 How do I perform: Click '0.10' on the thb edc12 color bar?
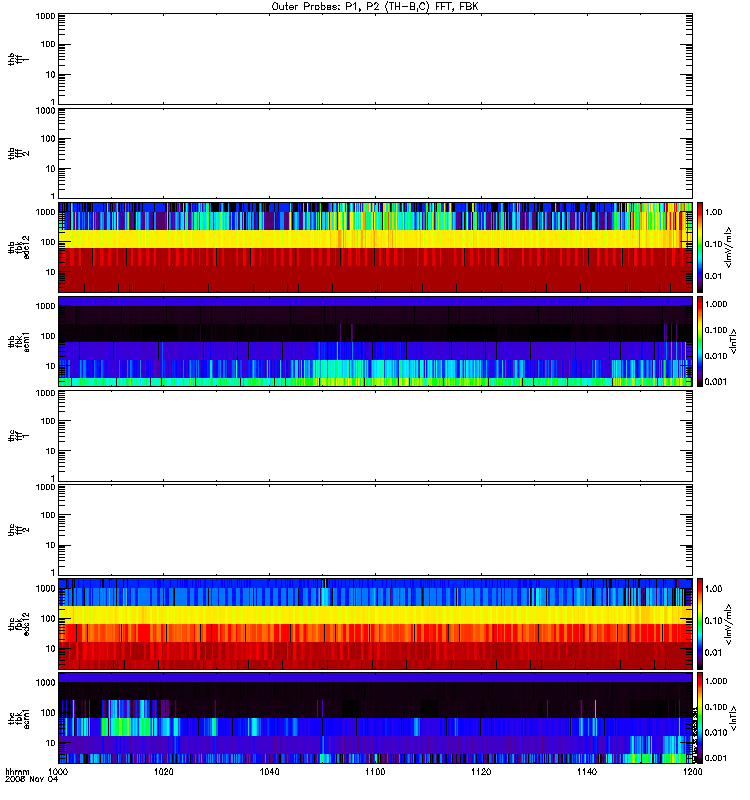pos(714,244)
